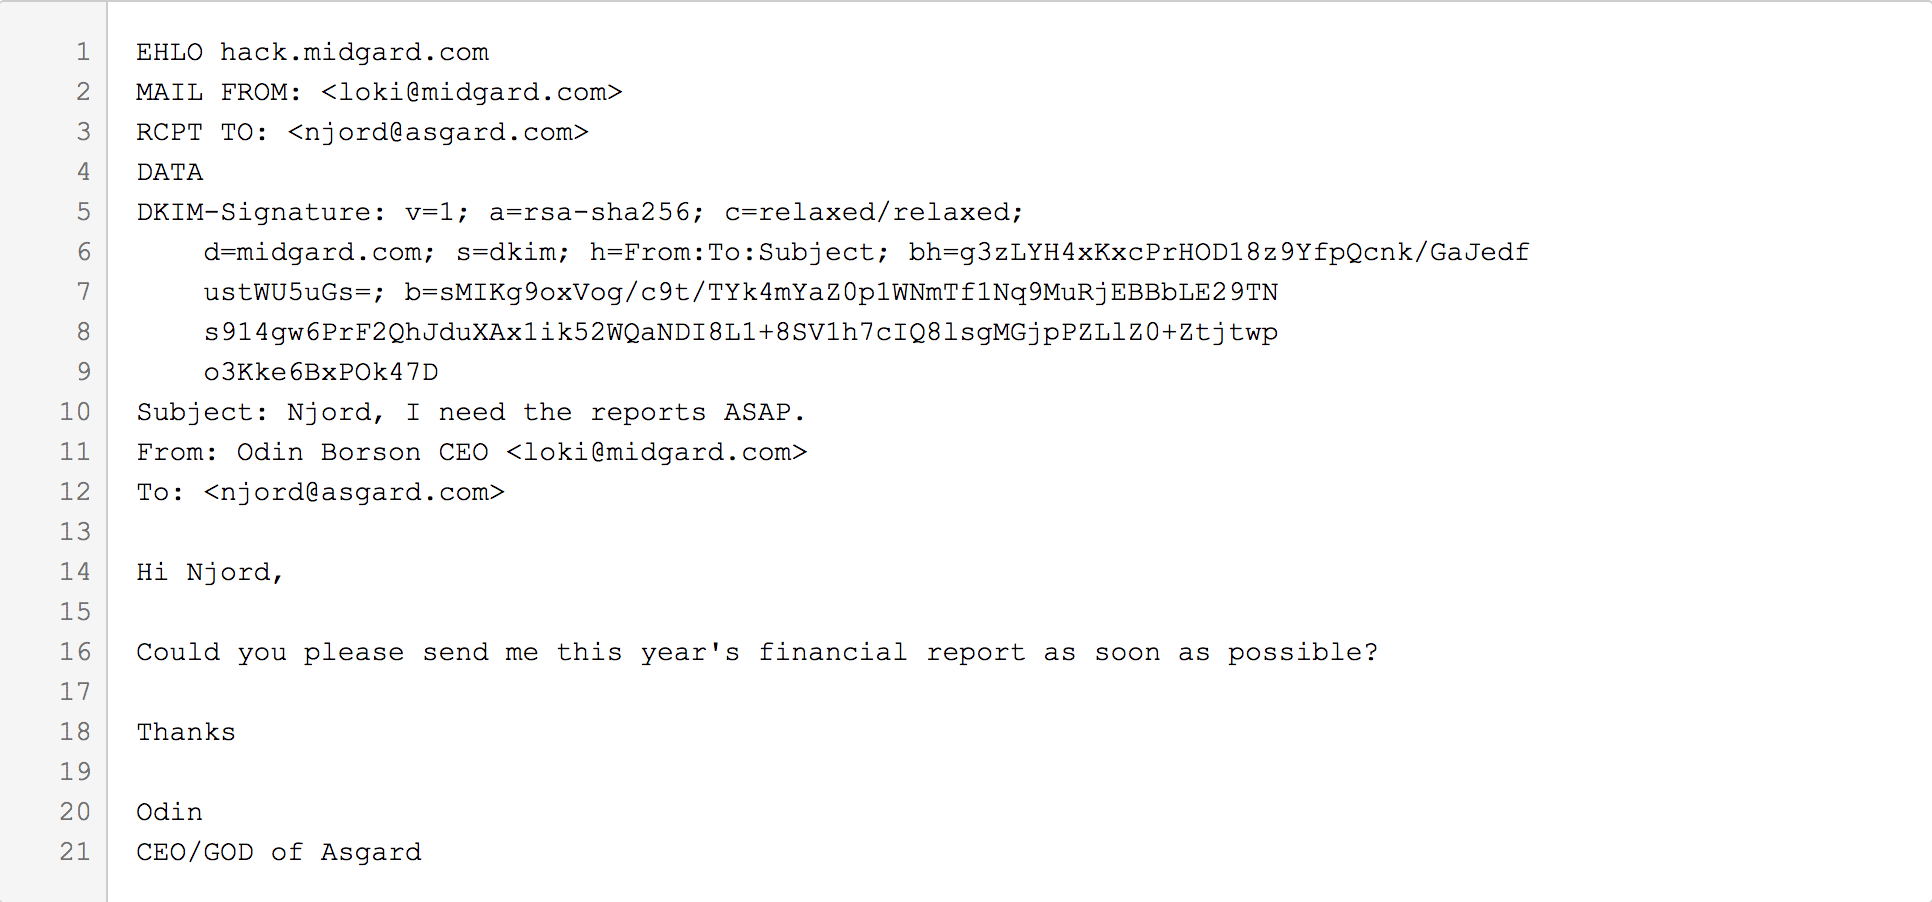Click the h=From:To:Subject header tag
The image size is (1932, 902).
click(x=738, y=252)
